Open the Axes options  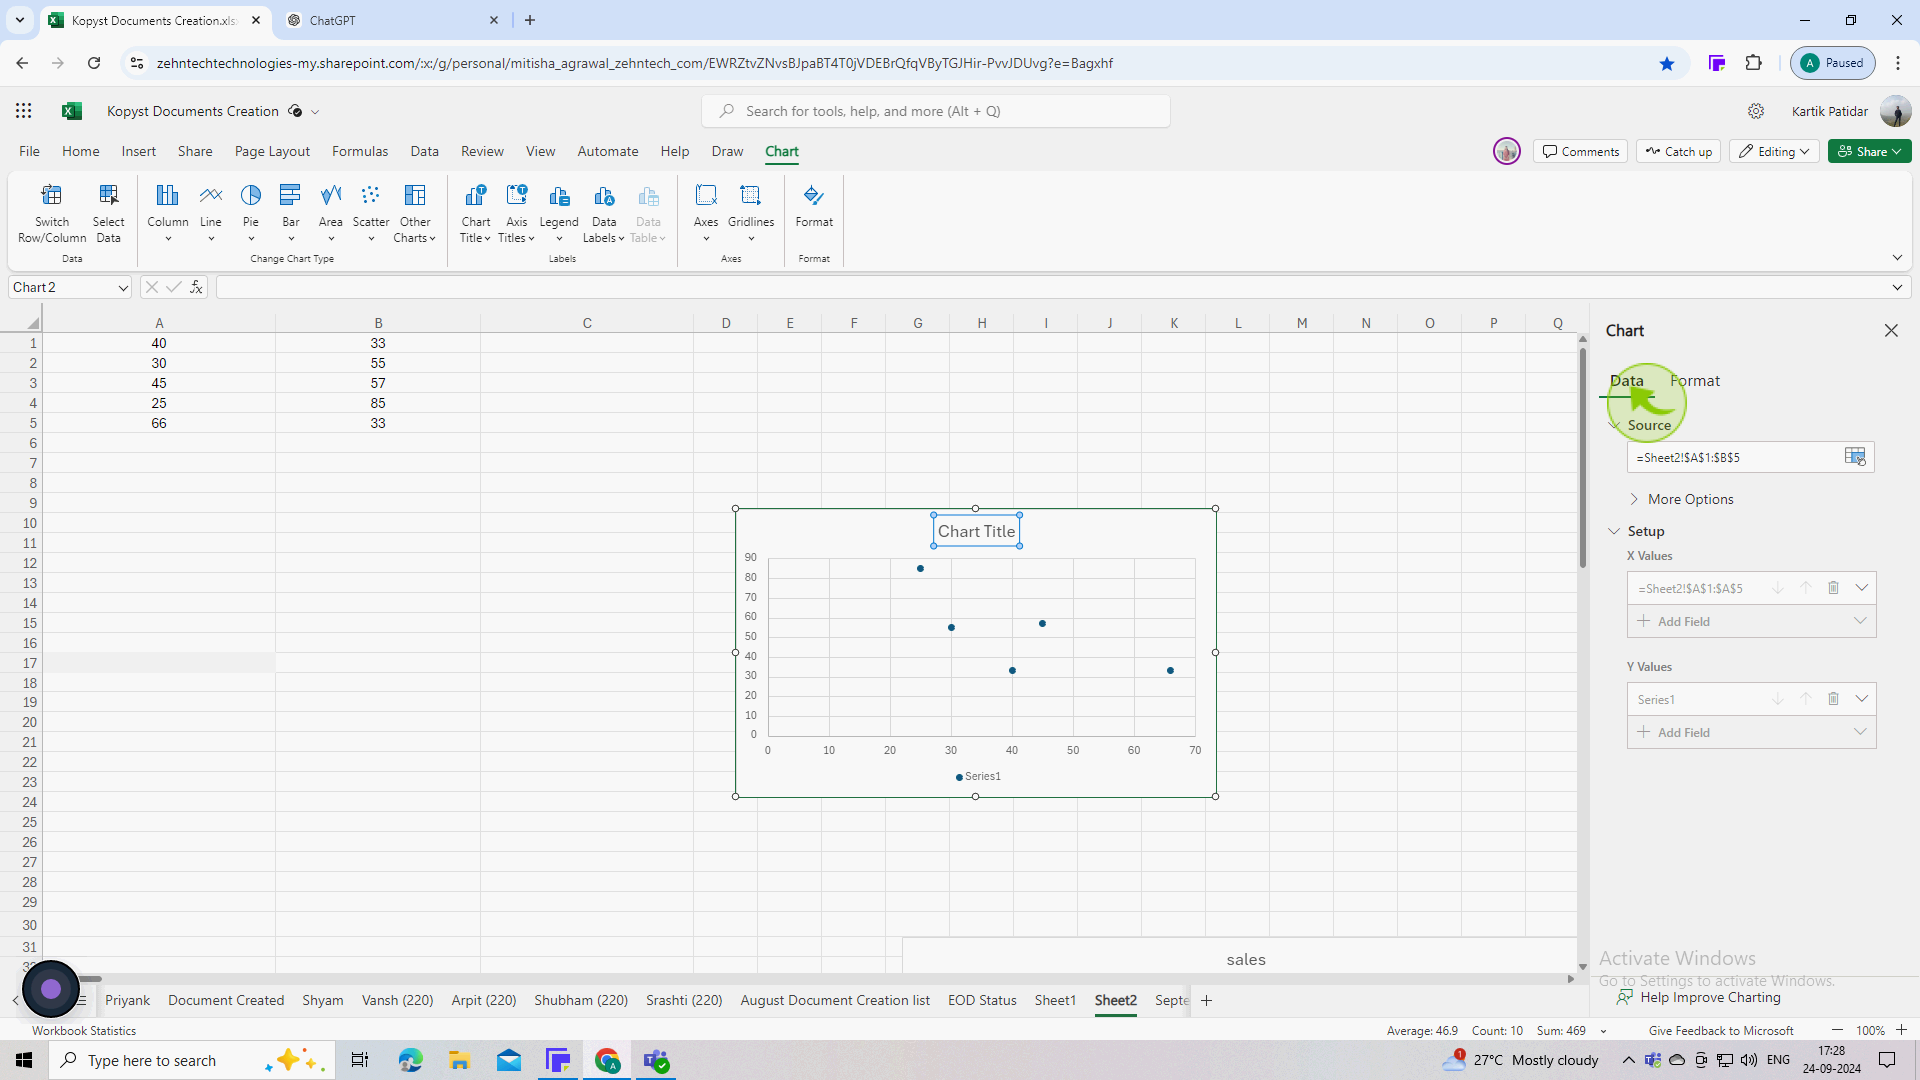[x=706, y=213]
